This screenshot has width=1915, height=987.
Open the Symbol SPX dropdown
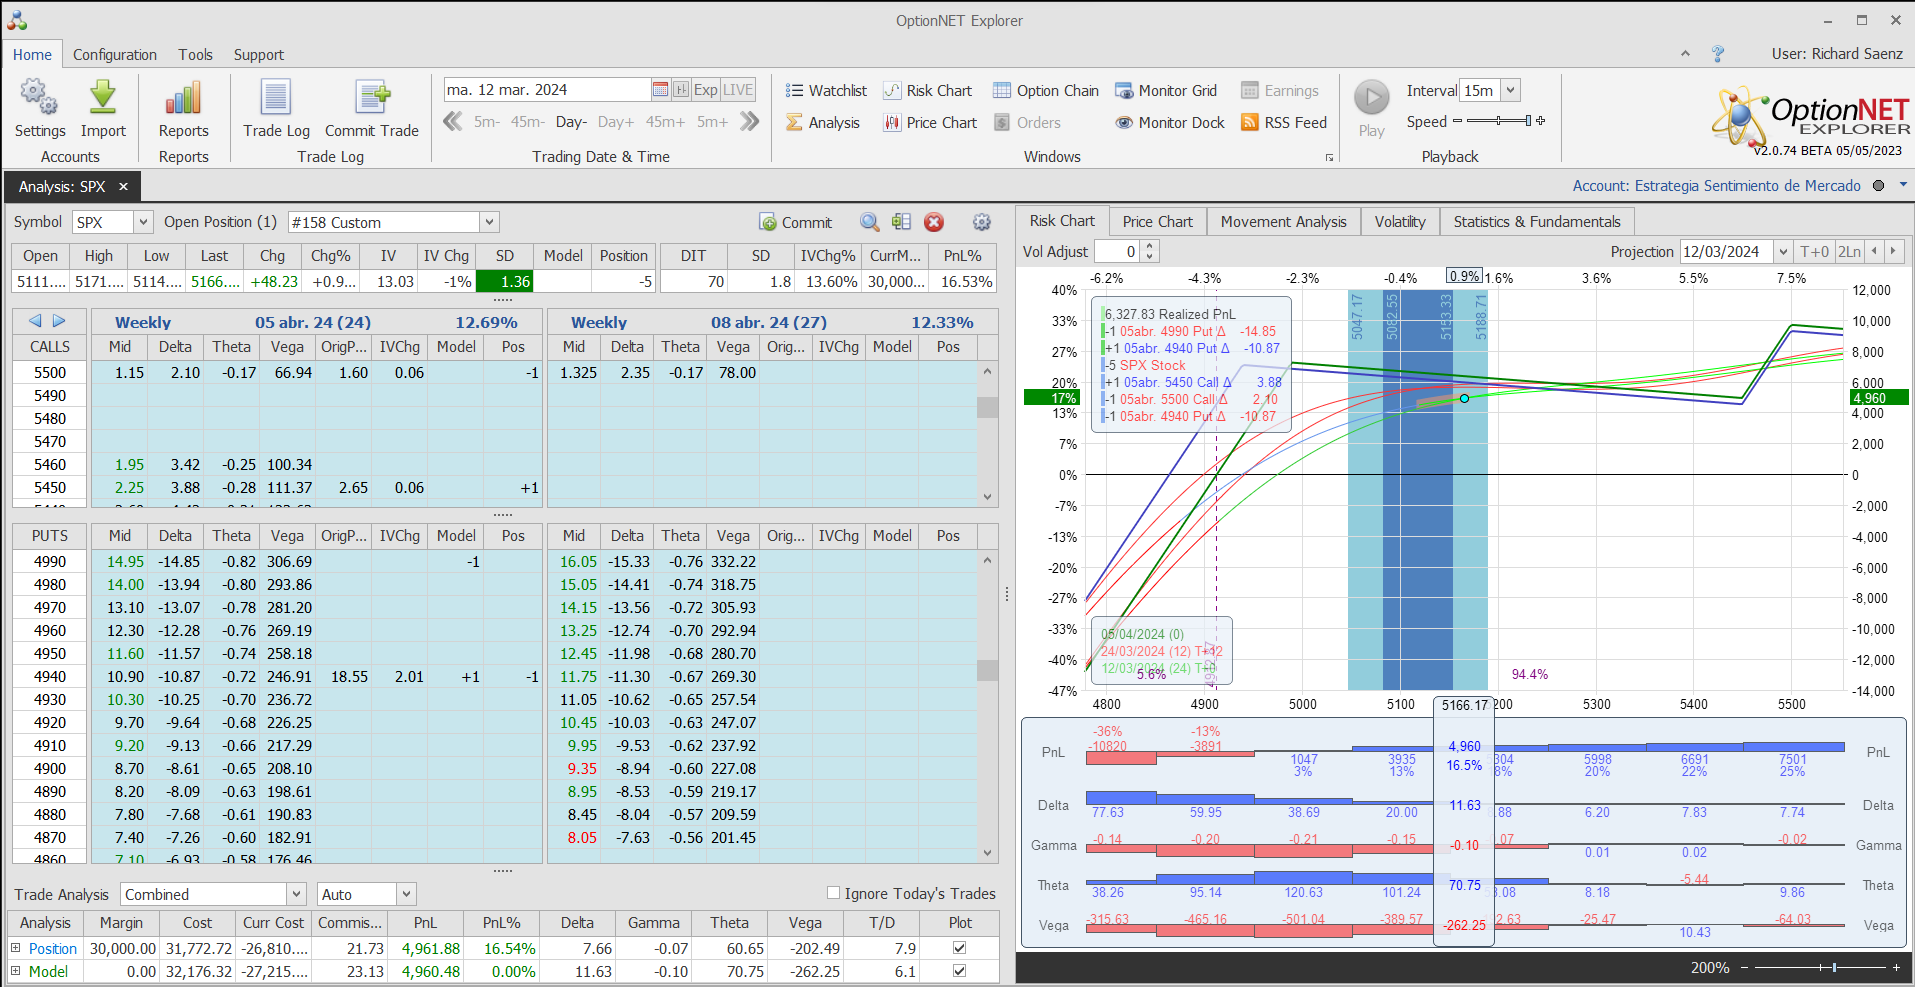coord(143,222)
